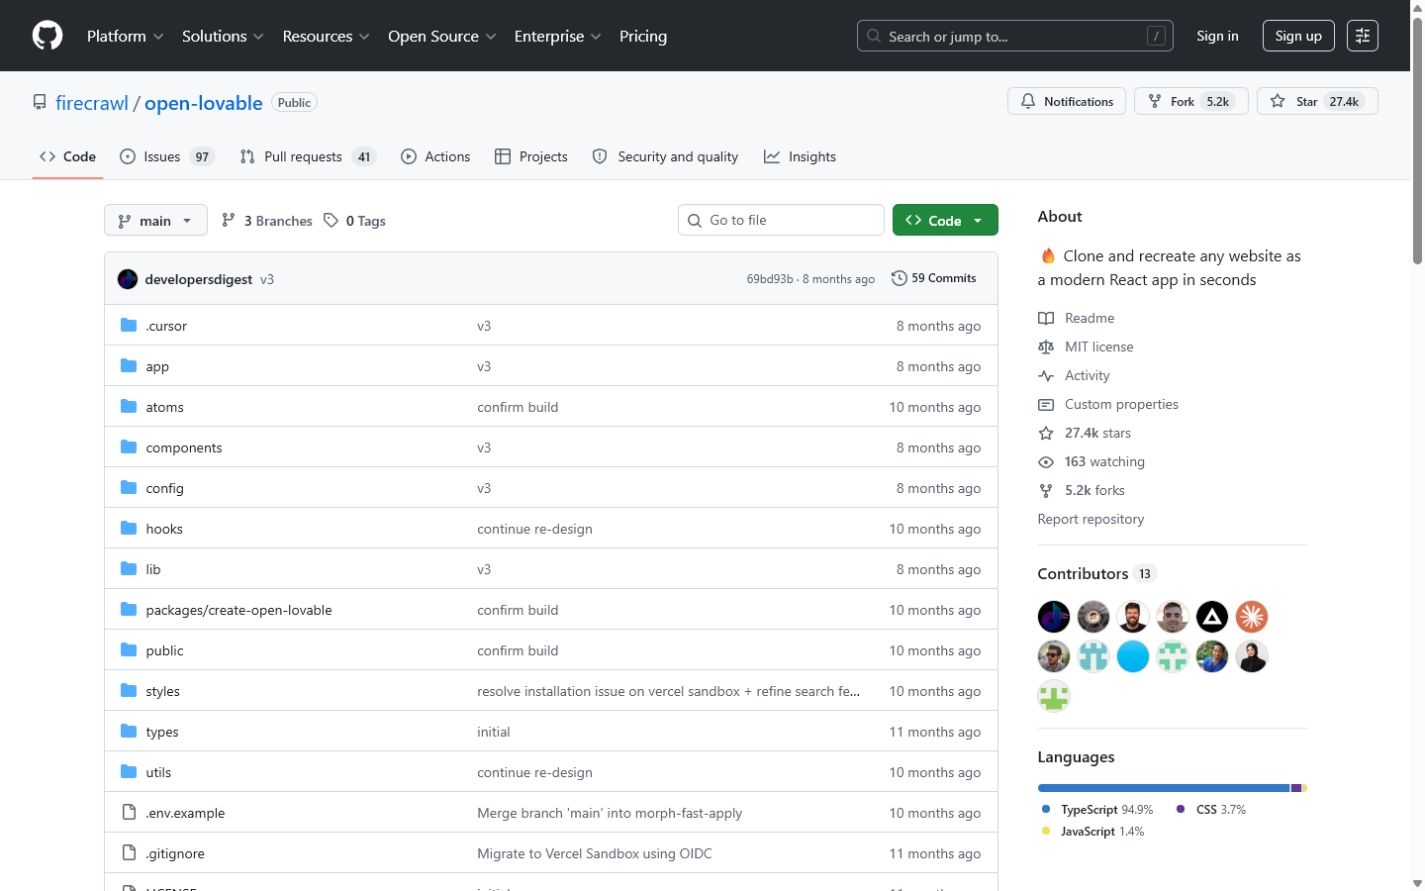The width and height of the screenshot is (1425, 891).
Task: Click the Custom properties icon
Action: coord(1046,405)
